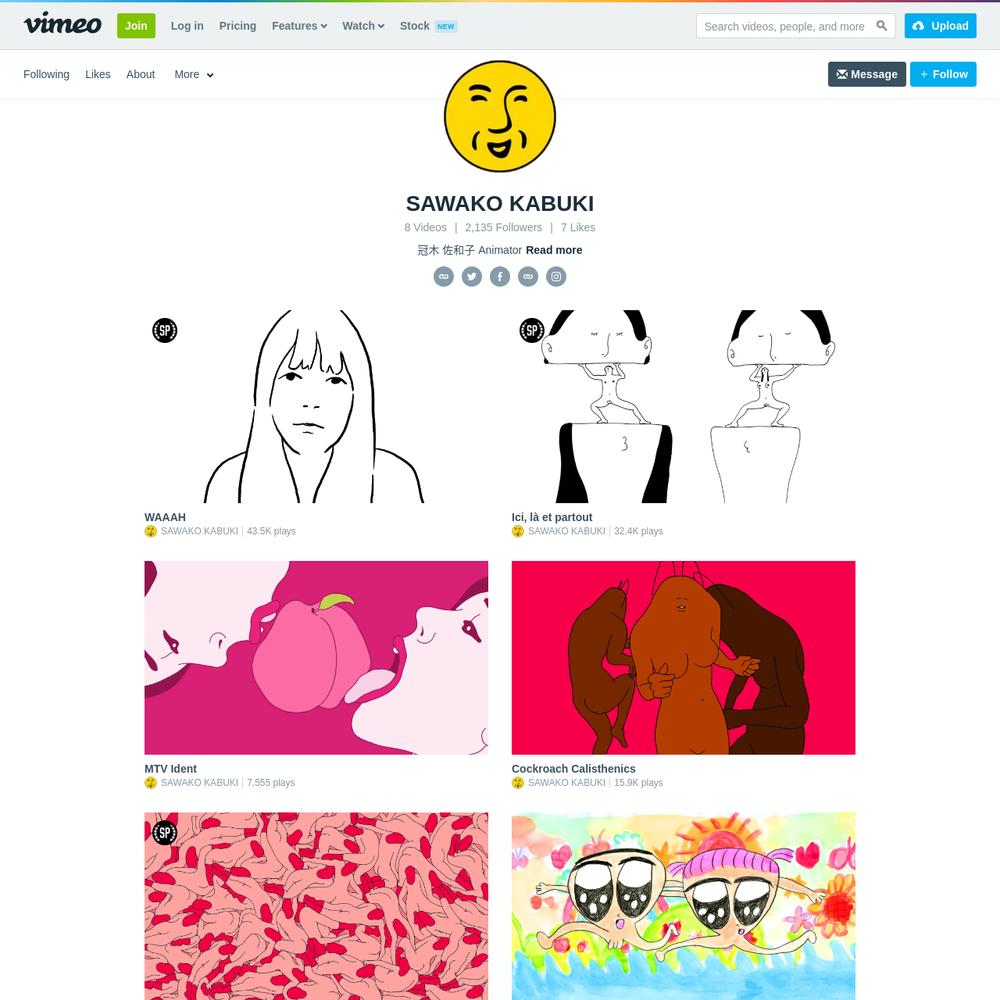Open the Likes tab
Viewport: 1000px width, 1000px height.
click(98, 74)
